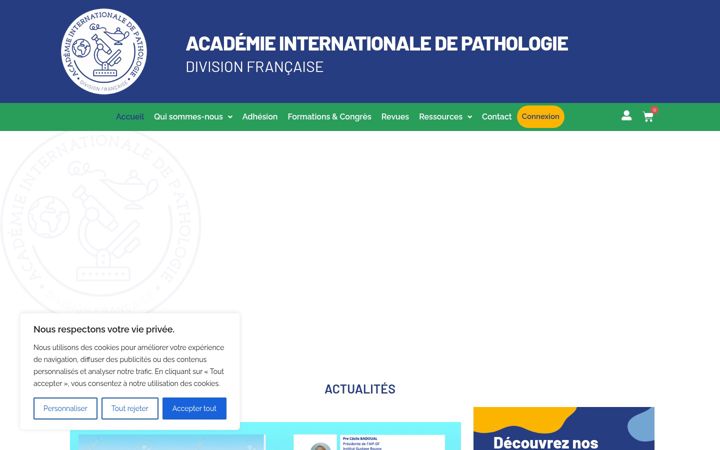Click the ACADÉMIE INTERNATIONALE DE PATHOLOGIE title

(377, 44)
